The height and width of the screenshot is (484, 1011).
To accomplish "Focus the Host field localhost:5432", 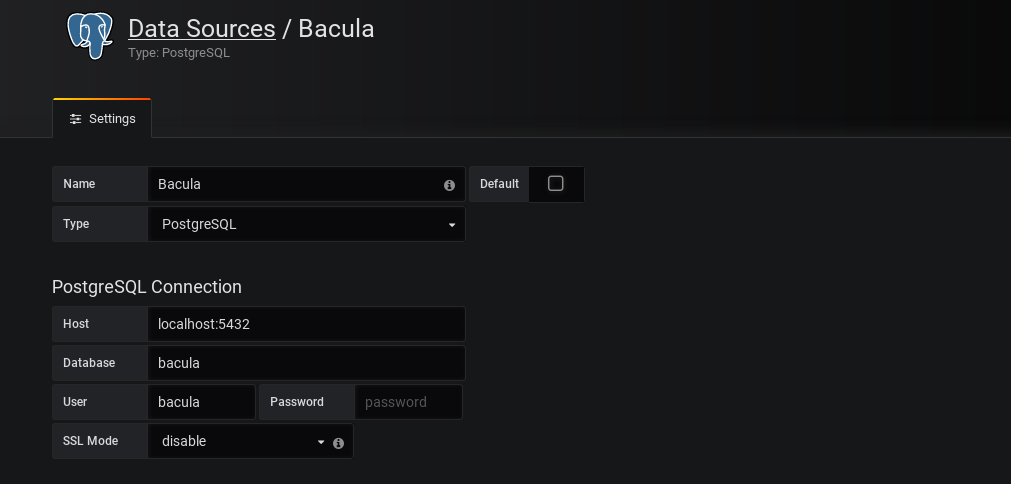I will (306, 324).
